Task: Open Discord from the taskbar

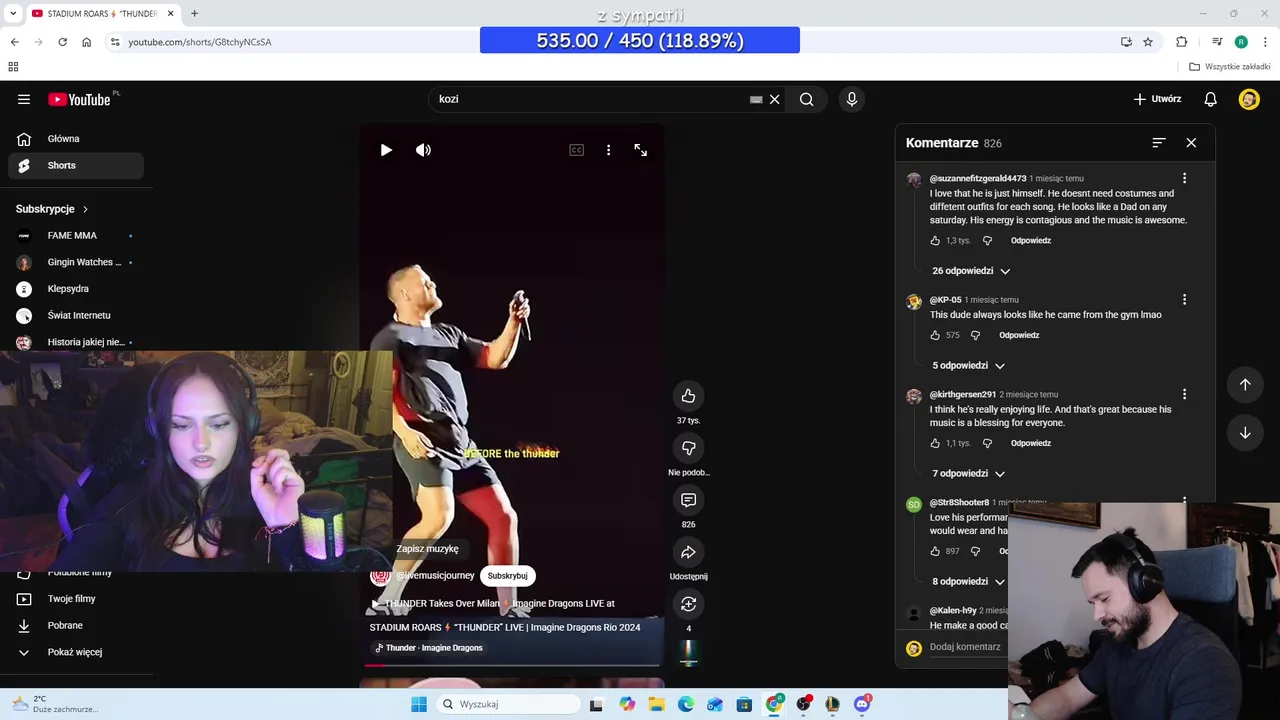Action: (x=862, y=704)
